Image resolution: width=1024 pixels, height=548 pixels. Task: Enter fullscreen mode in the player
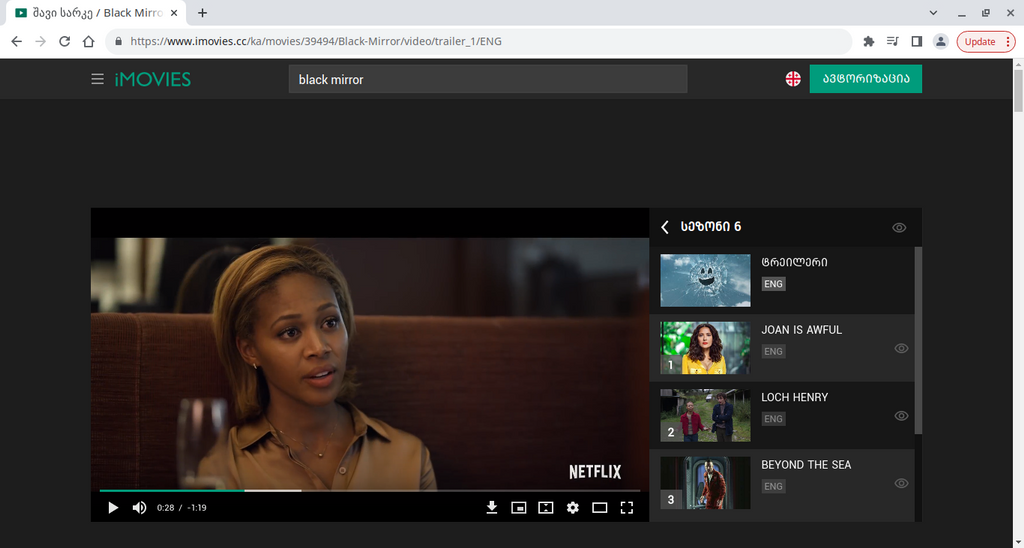tap(627, 508)
